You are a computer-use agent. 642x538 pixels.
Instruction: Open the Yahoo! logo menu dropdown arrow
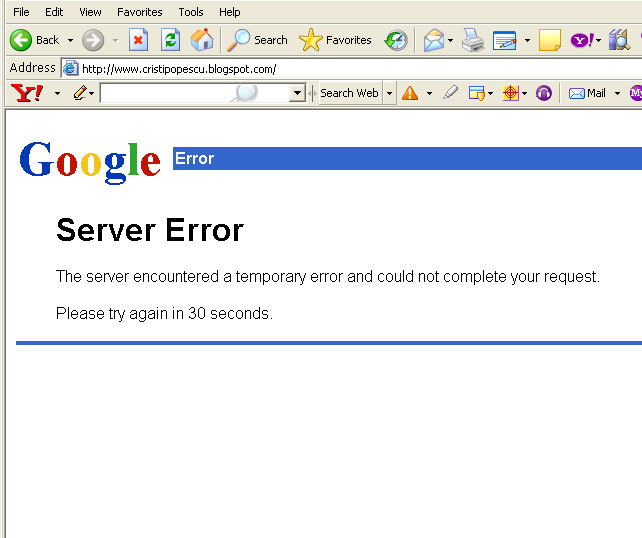(57, 94)
